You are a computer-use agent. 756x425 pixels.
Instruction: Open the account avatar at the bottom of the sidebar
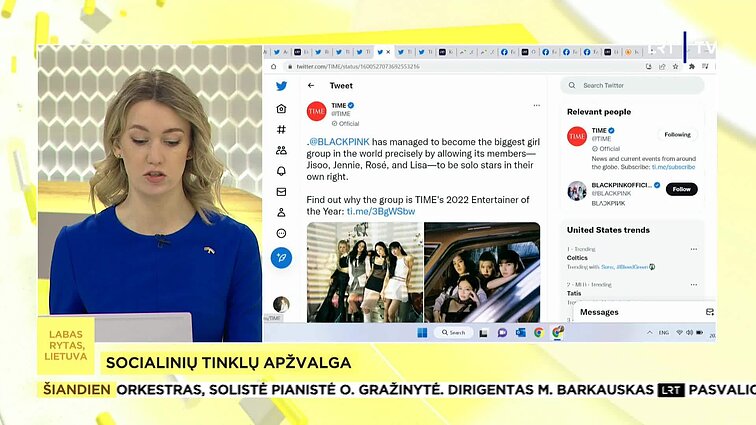(281, 304)
